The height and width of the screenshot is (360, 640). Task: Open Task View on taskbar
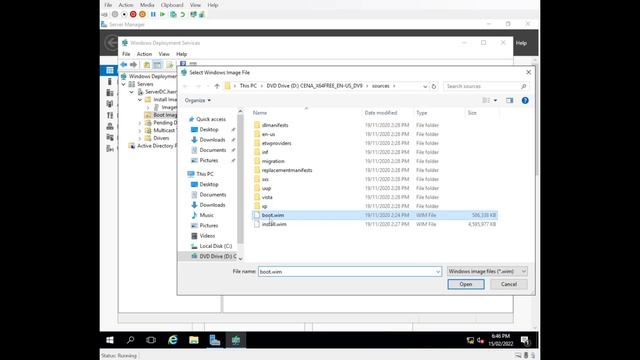151,340
